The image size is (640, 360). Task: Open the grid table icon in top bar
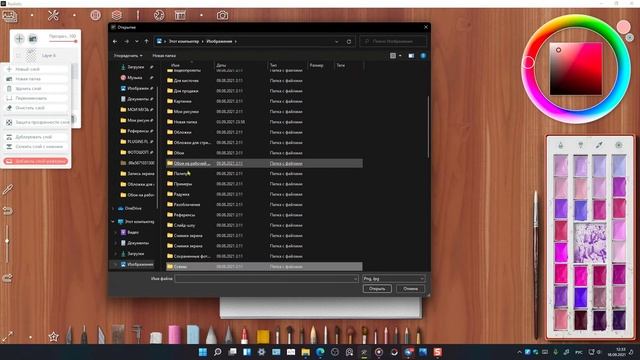[x=180, y=16]
